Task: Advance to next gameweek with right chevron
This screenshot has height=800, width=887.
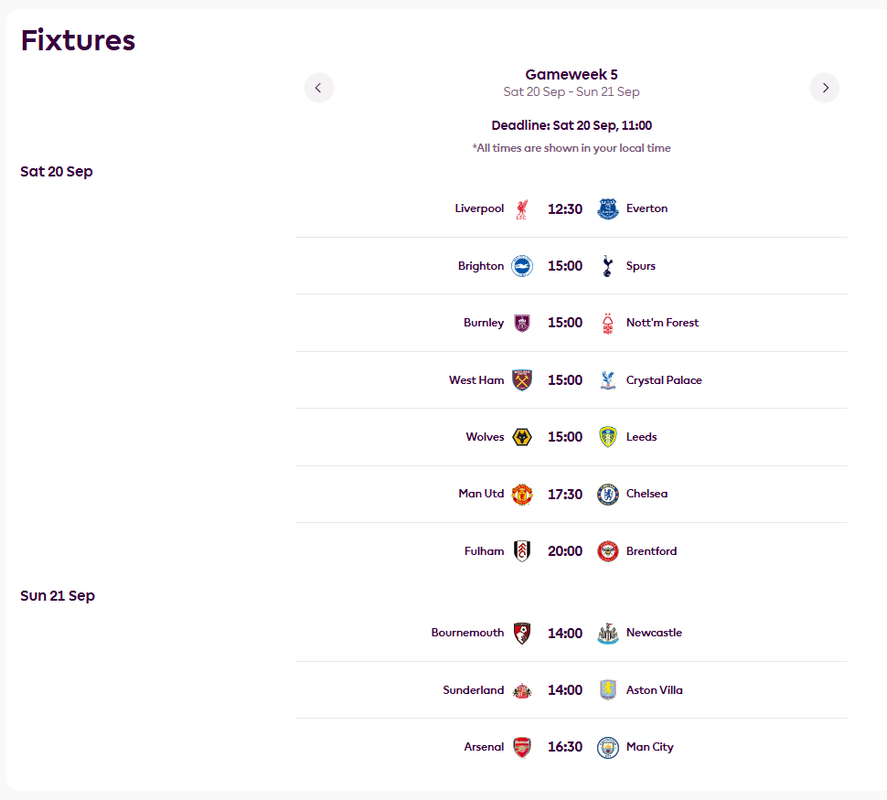Action: [x=824, y=88]
